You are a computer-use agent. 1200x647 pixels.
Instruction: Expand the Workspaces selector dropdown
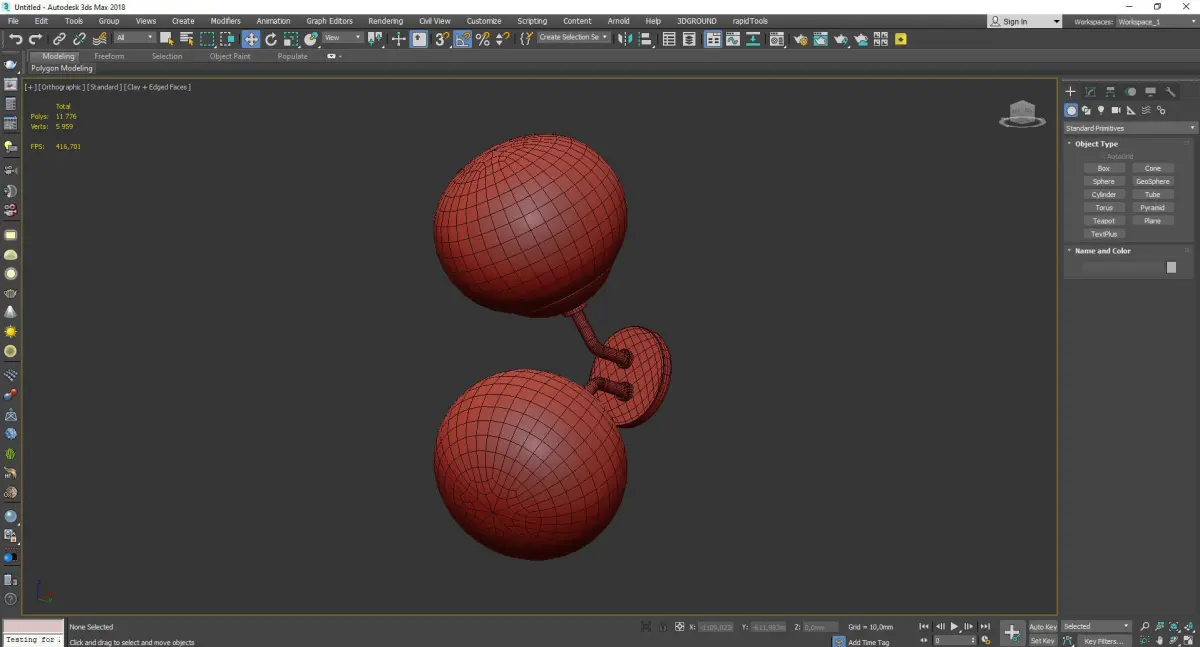pos(1155,21)
